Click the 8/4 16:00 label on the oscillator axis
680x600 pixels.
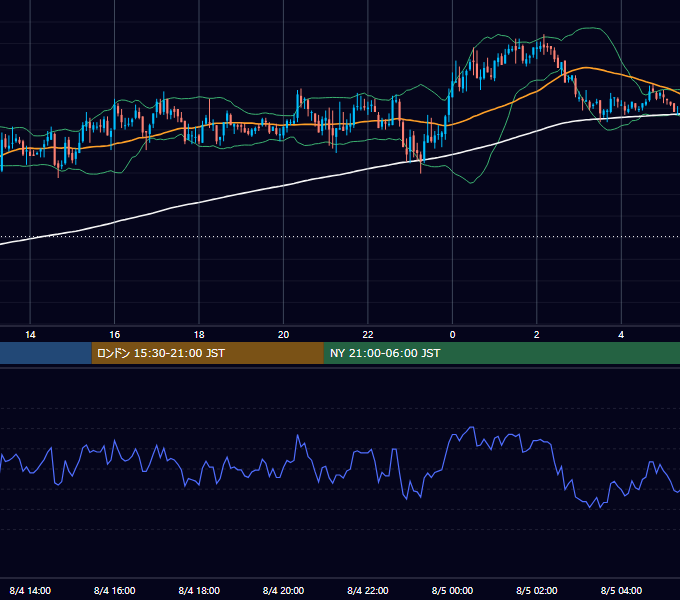point(114,590)
